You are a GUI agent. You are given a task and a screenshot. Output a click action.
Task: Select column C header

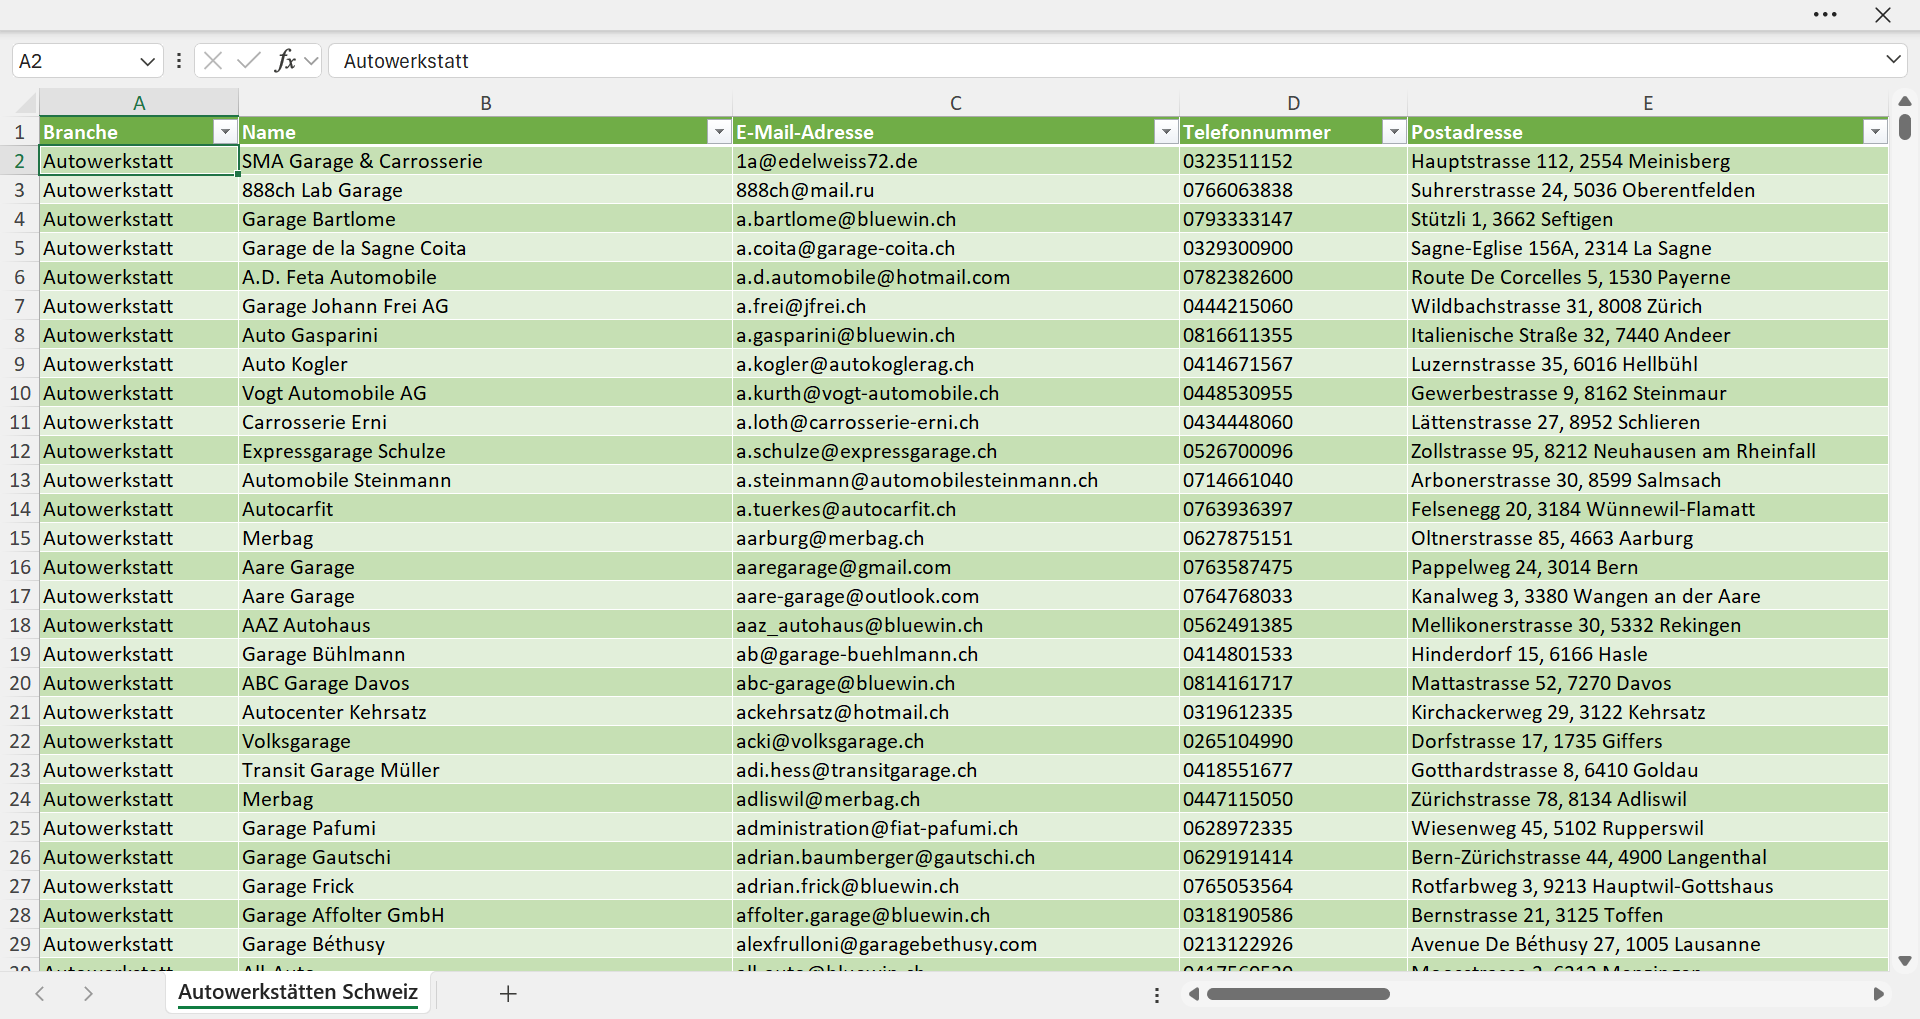click(x=956, y=103)
